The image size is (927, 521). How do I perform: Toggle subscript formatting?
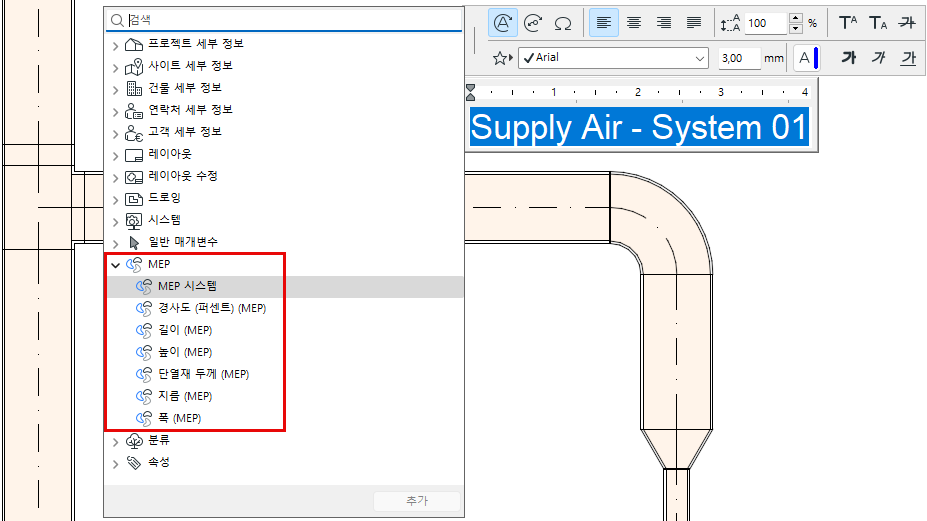click(878, 23)
